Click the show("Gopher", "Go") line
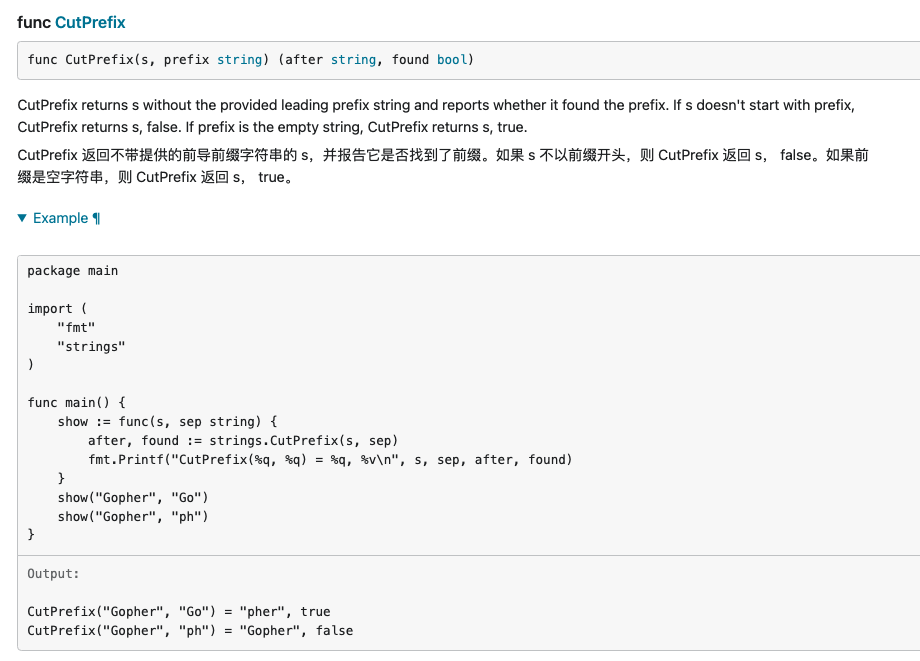The width and height of the screenshot is (920, 661). click(x=133, y=498)
